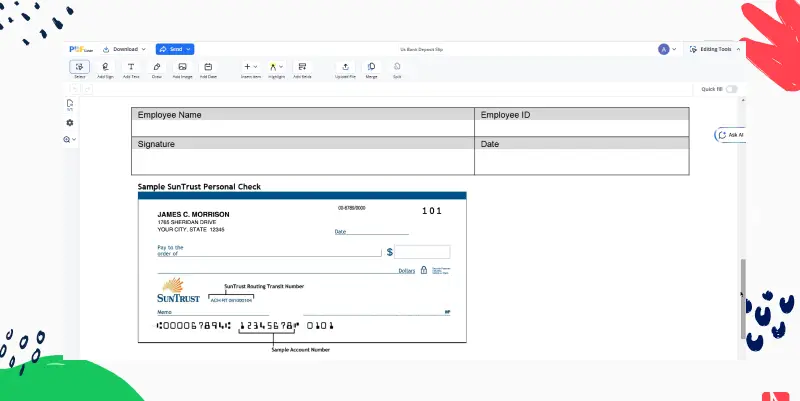Expand the Download dropdown arrow
The height and width of the screenshot is (401, 800).
[x=144, y=49]
